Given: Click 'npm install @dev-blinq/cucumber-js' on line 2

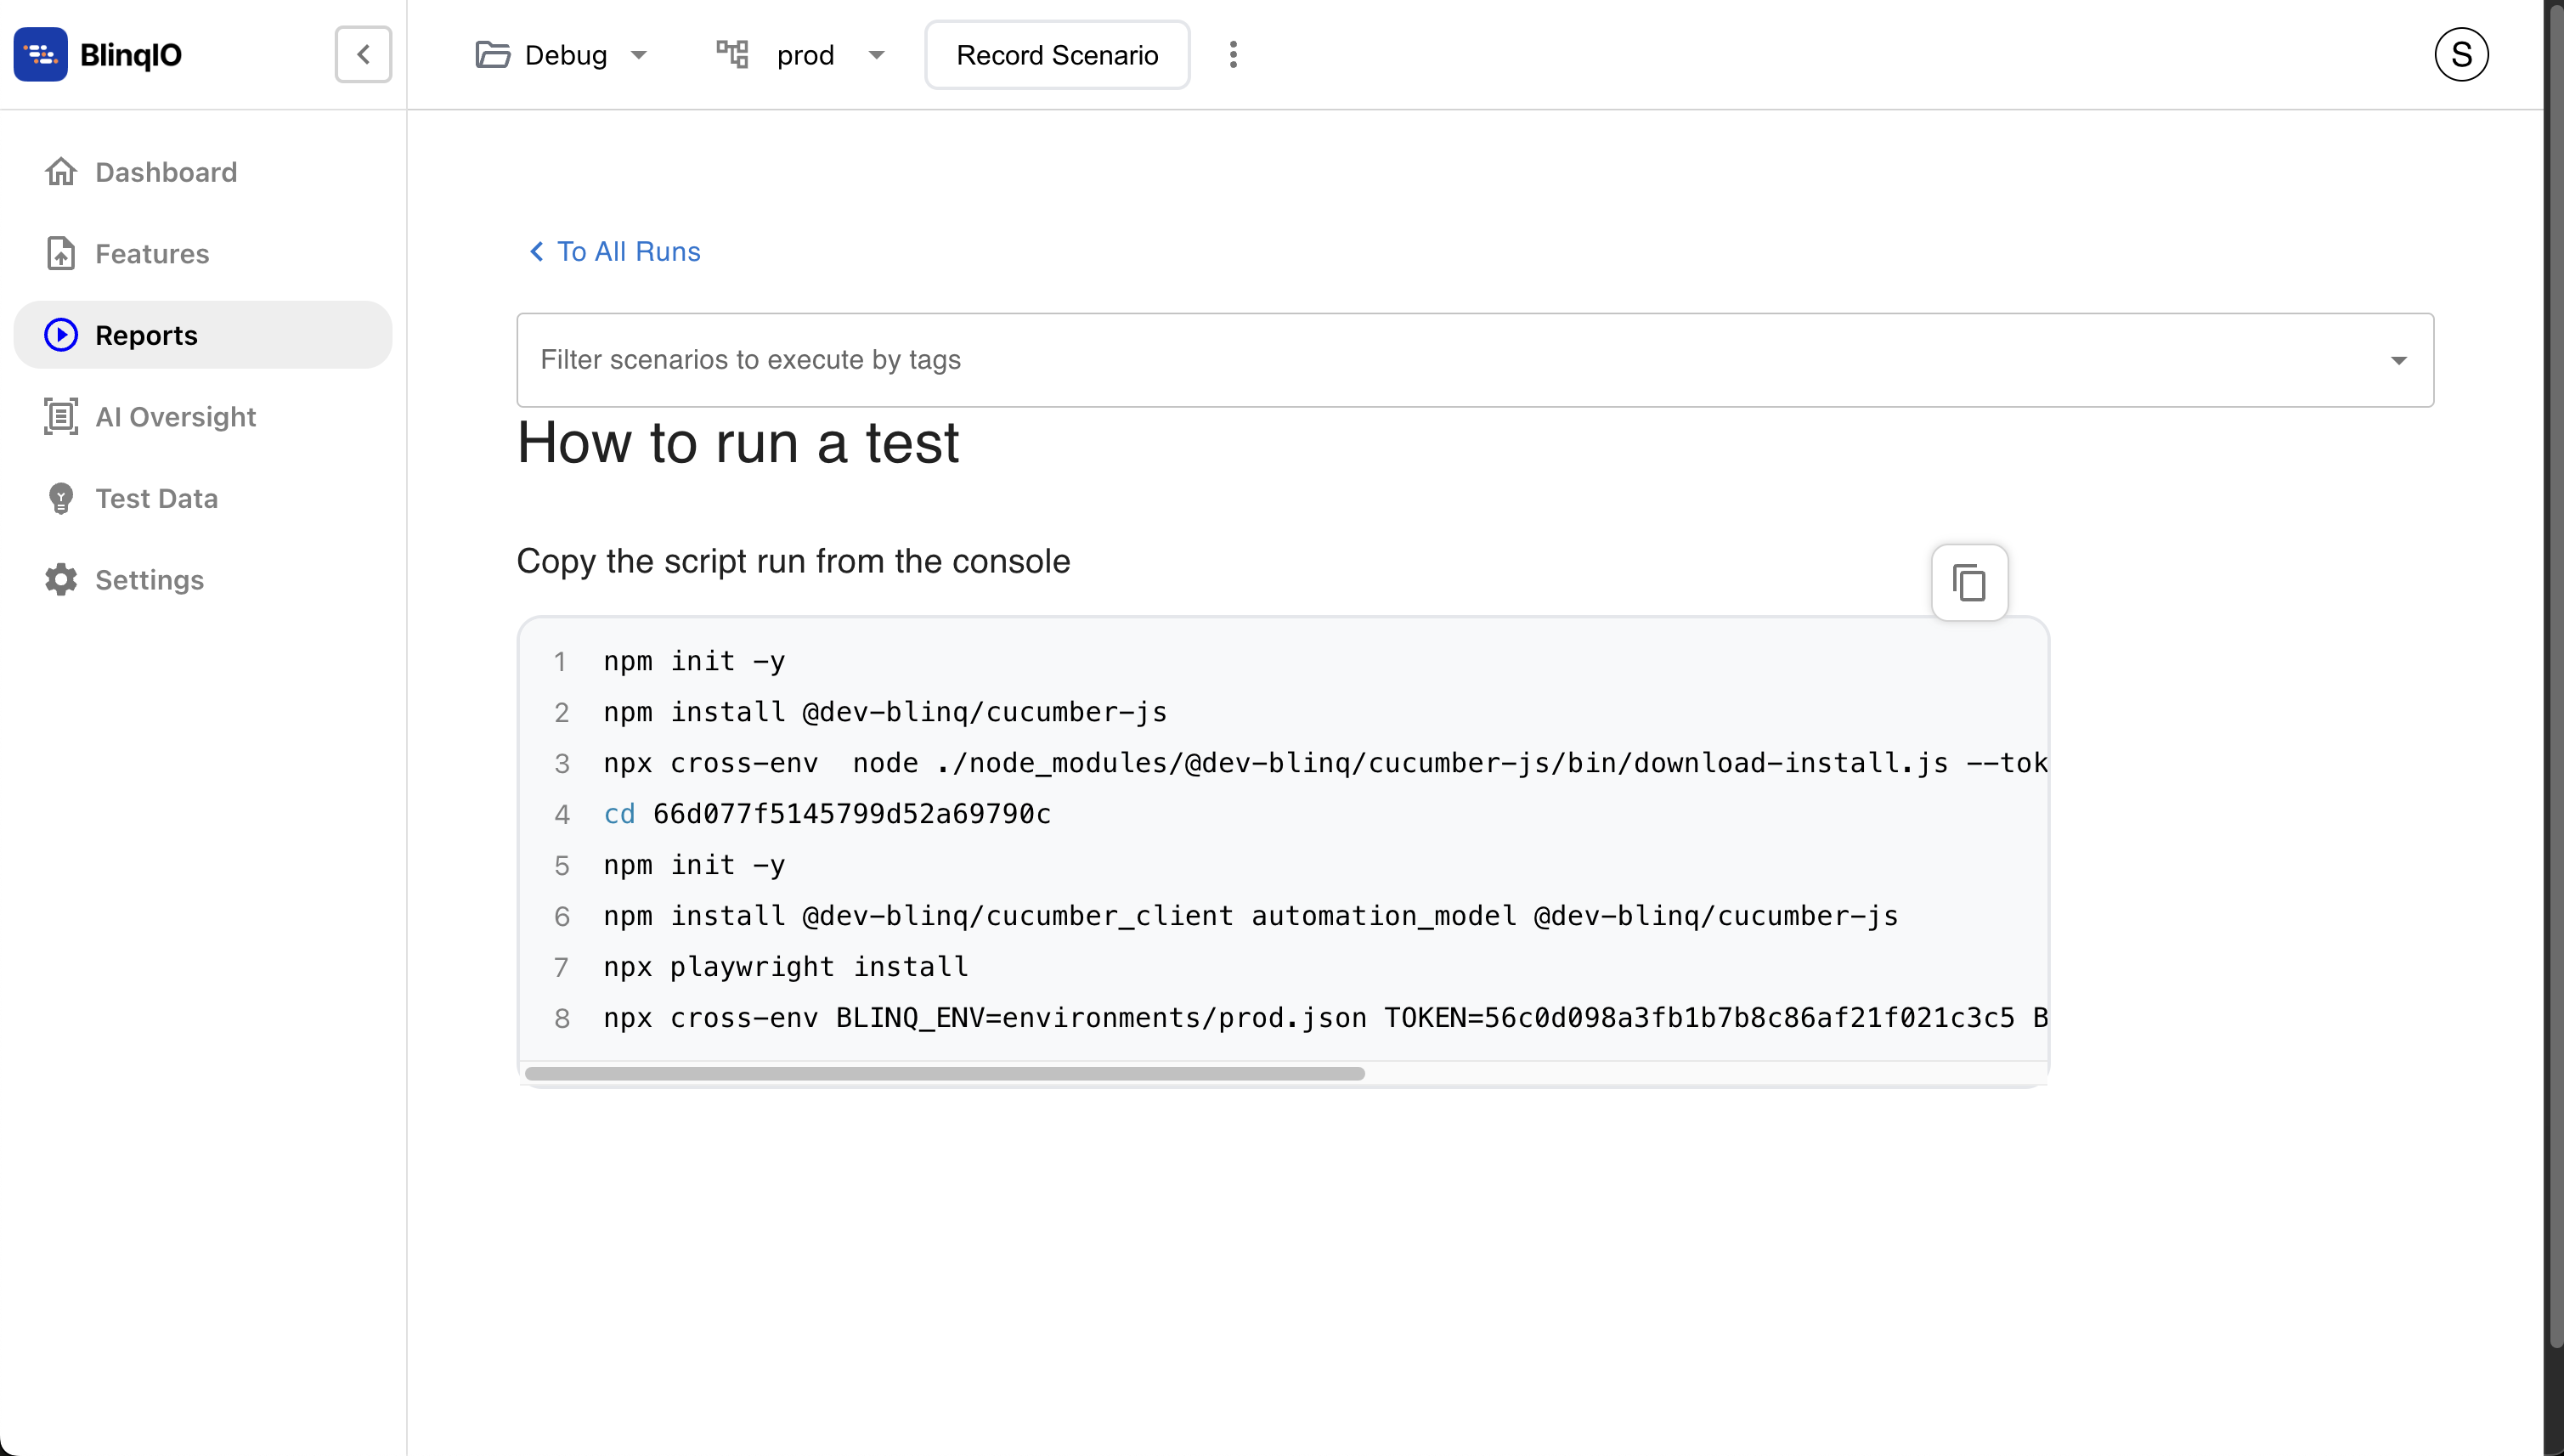Looking at the screenshot, I should (885, 712).
